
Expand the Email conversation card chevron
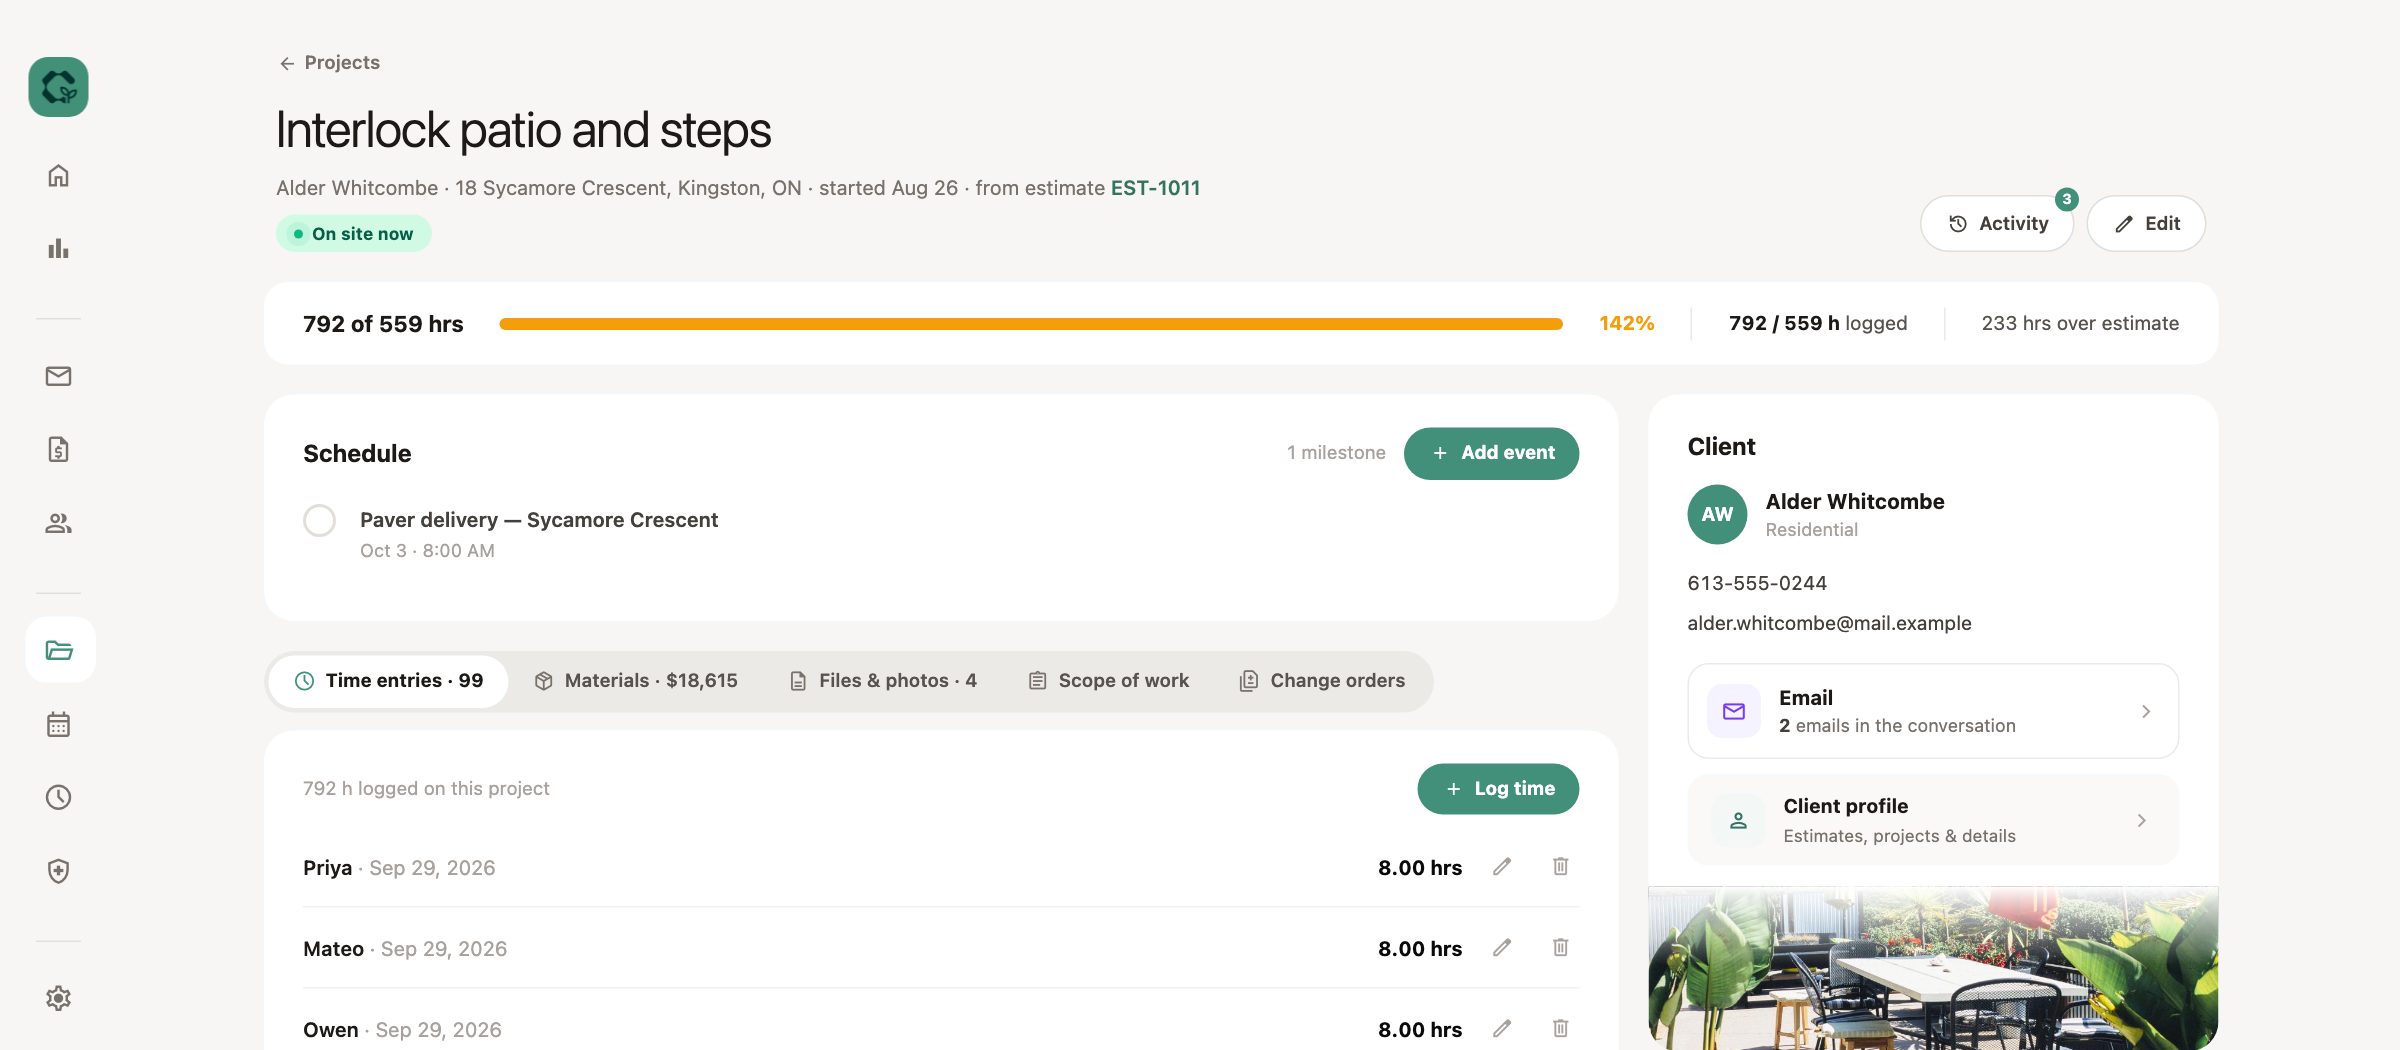tap(2146, 711)
